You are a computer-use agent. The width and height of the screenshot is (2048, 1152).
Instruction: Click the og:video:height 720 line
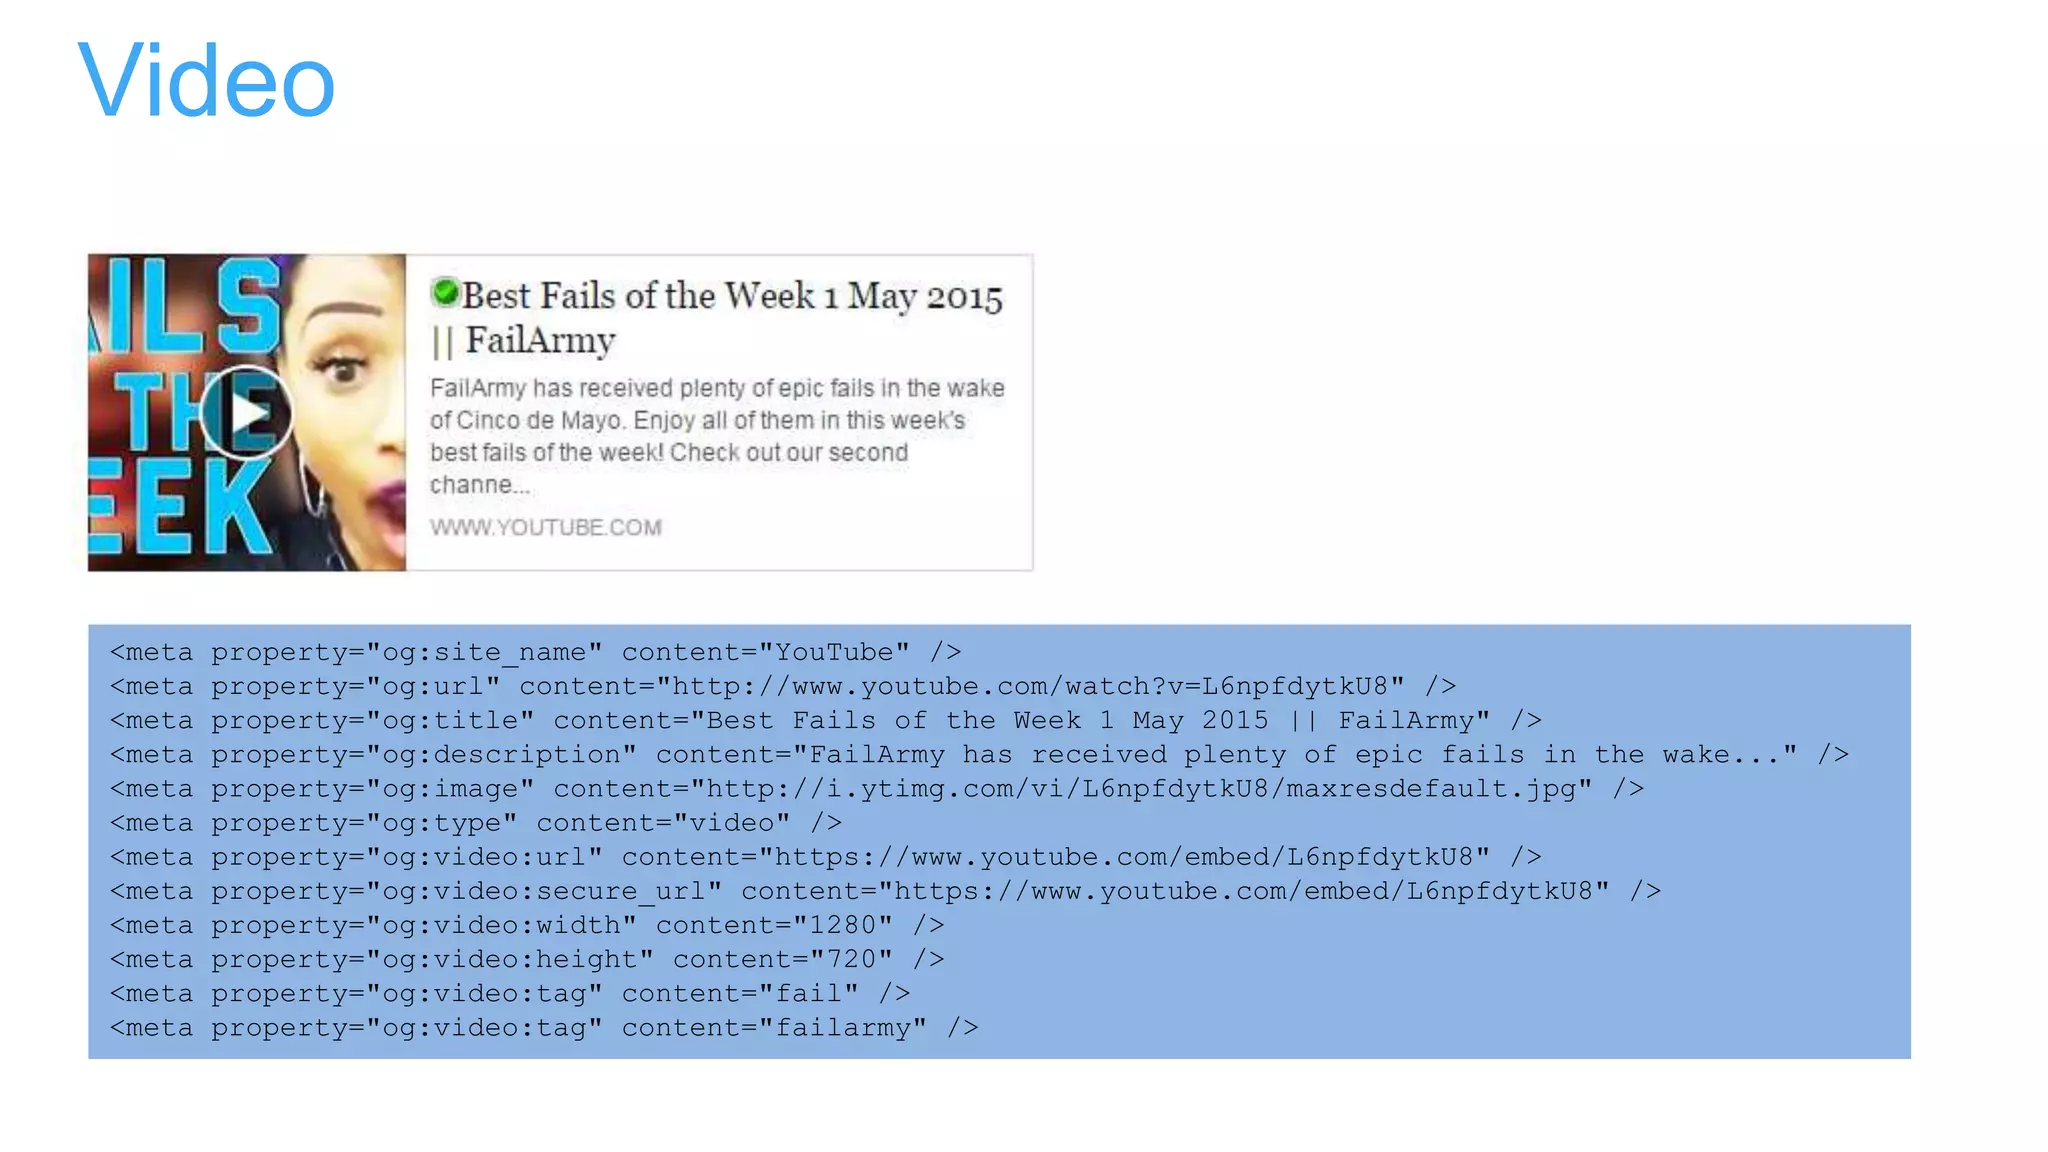coord(526,959)
